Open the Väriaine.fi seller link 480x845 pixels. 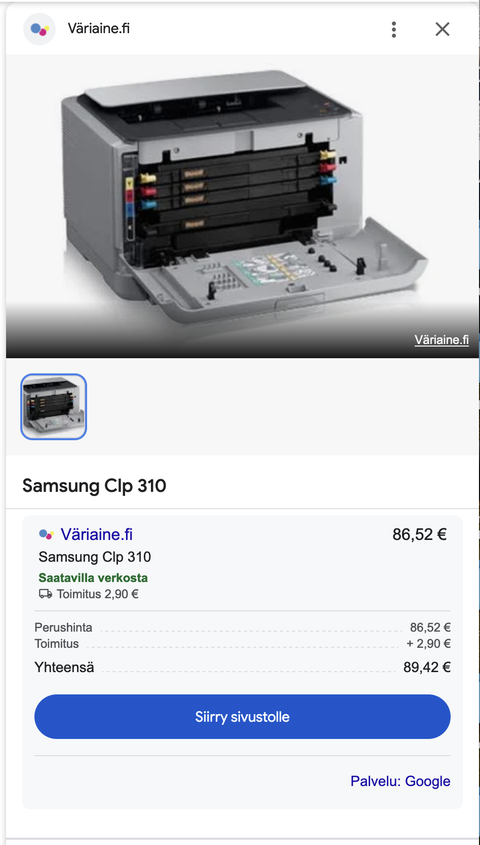coord(96,535)
